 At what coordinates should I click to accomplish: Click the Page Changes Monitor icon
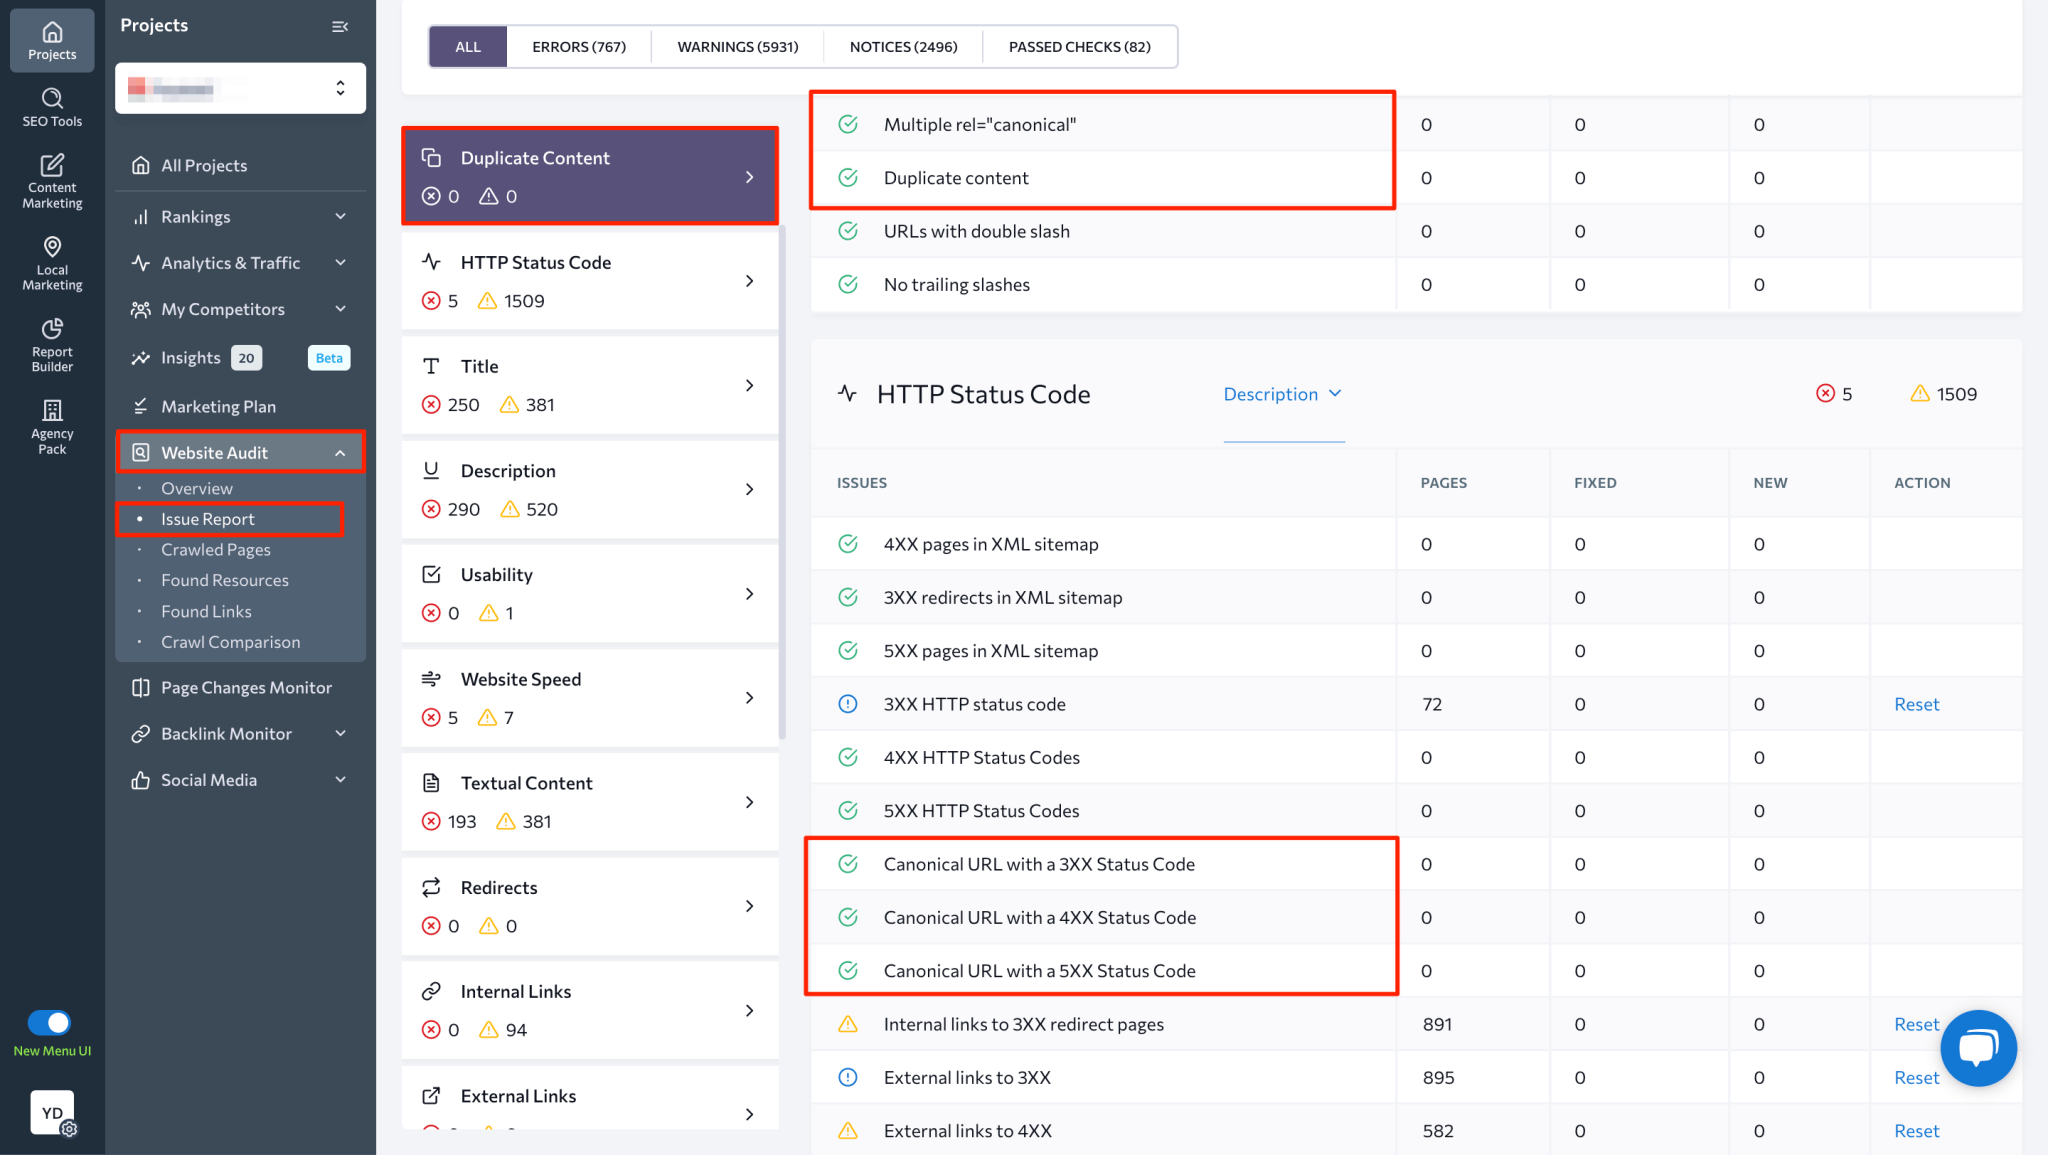(140, 687)
